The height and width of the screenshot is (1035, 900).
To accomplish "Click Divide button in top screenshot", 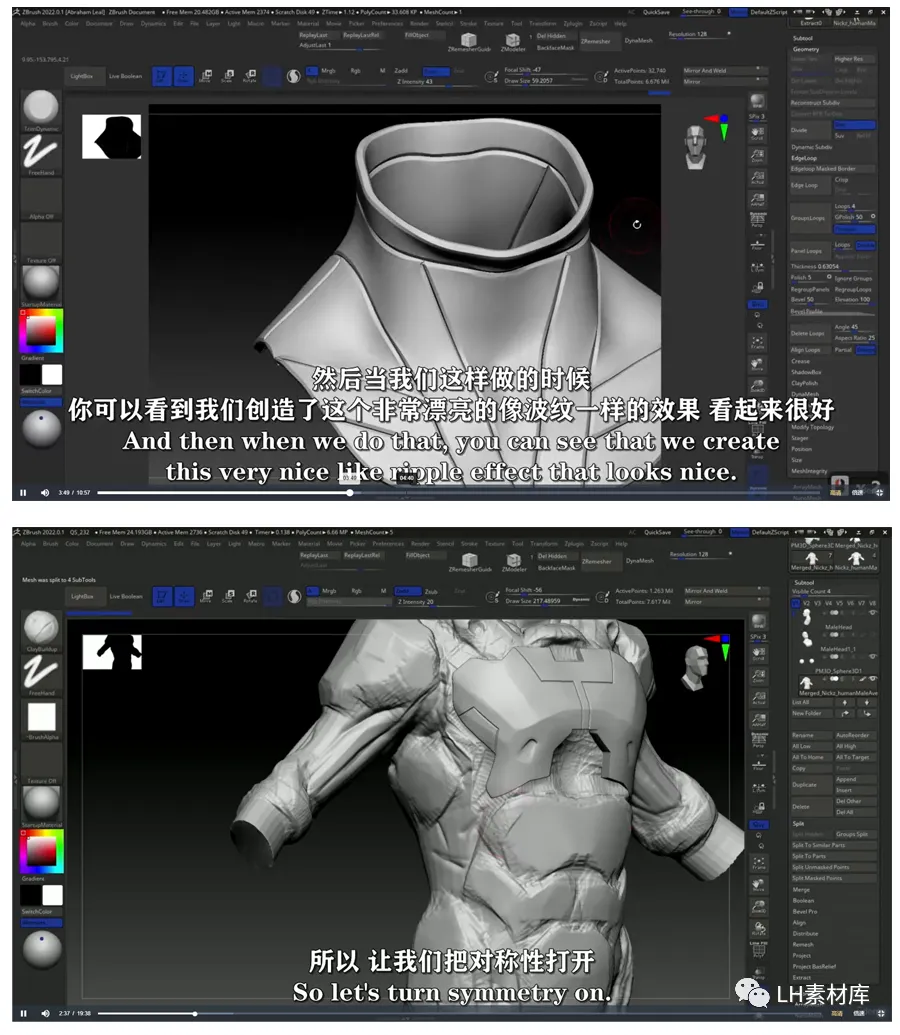I will click(810, 130).
